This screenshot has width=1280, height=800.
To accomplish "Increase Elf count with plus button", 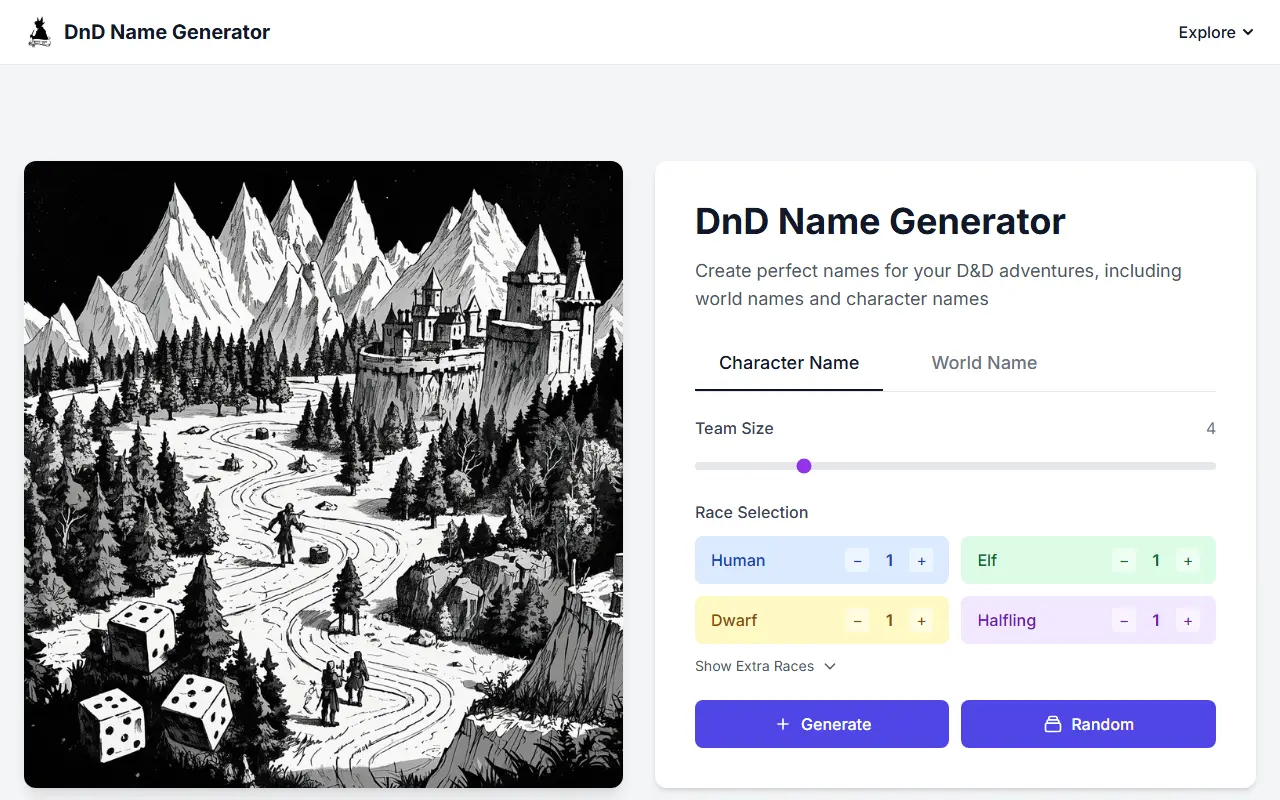I will pyautogui.click(x=1188, y=560).
